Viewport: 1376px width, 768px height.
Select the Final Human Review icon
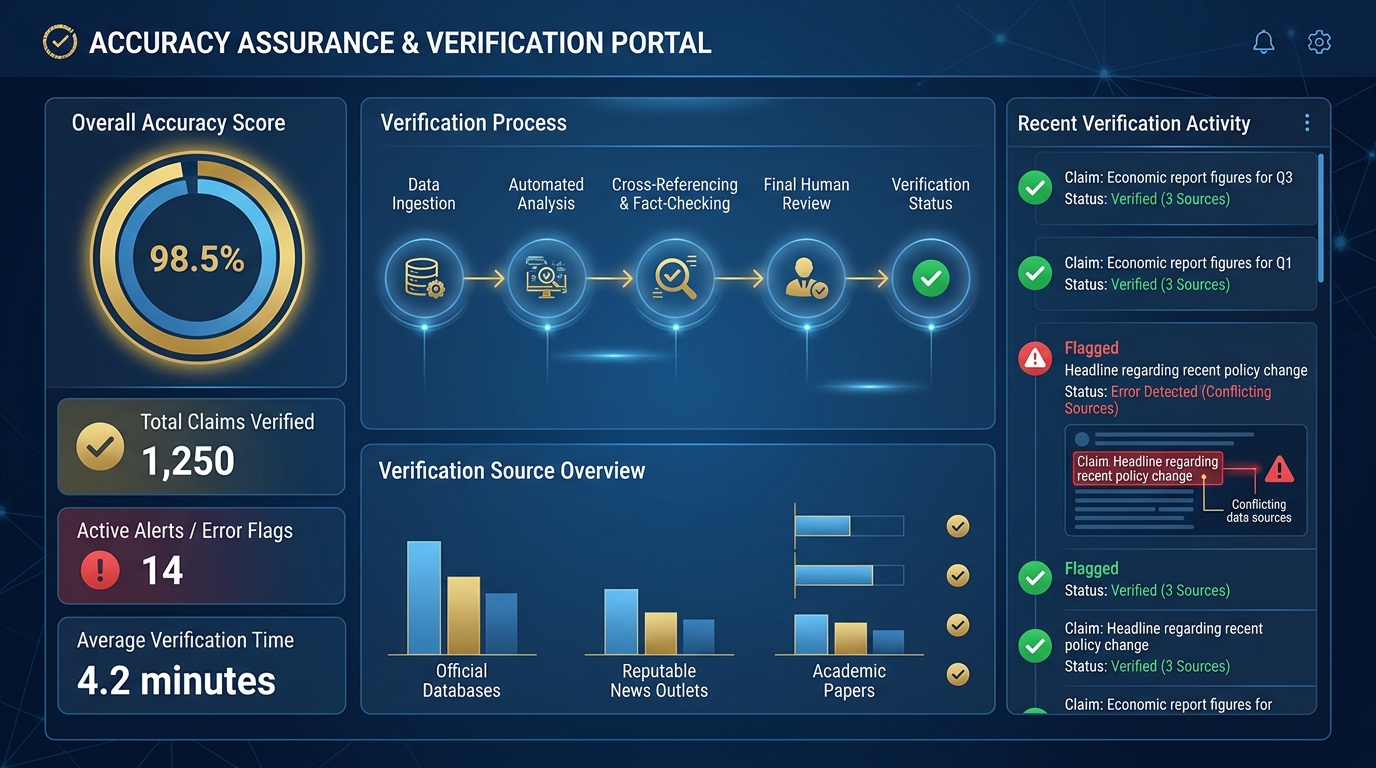pos(806,277)
